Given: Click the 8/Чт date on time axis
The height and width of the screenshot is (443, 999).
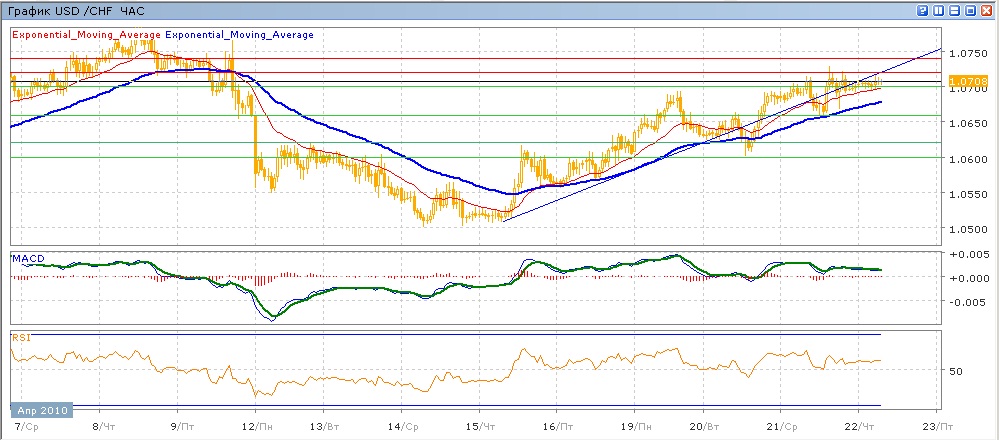Looking at the screenshot, I should coord(102,424).
